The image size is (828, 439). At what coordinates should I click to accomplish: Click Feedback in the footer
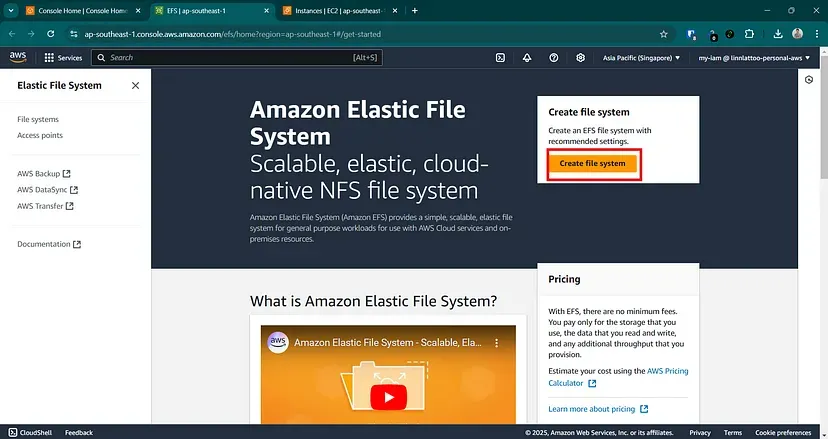coord(79,432)
